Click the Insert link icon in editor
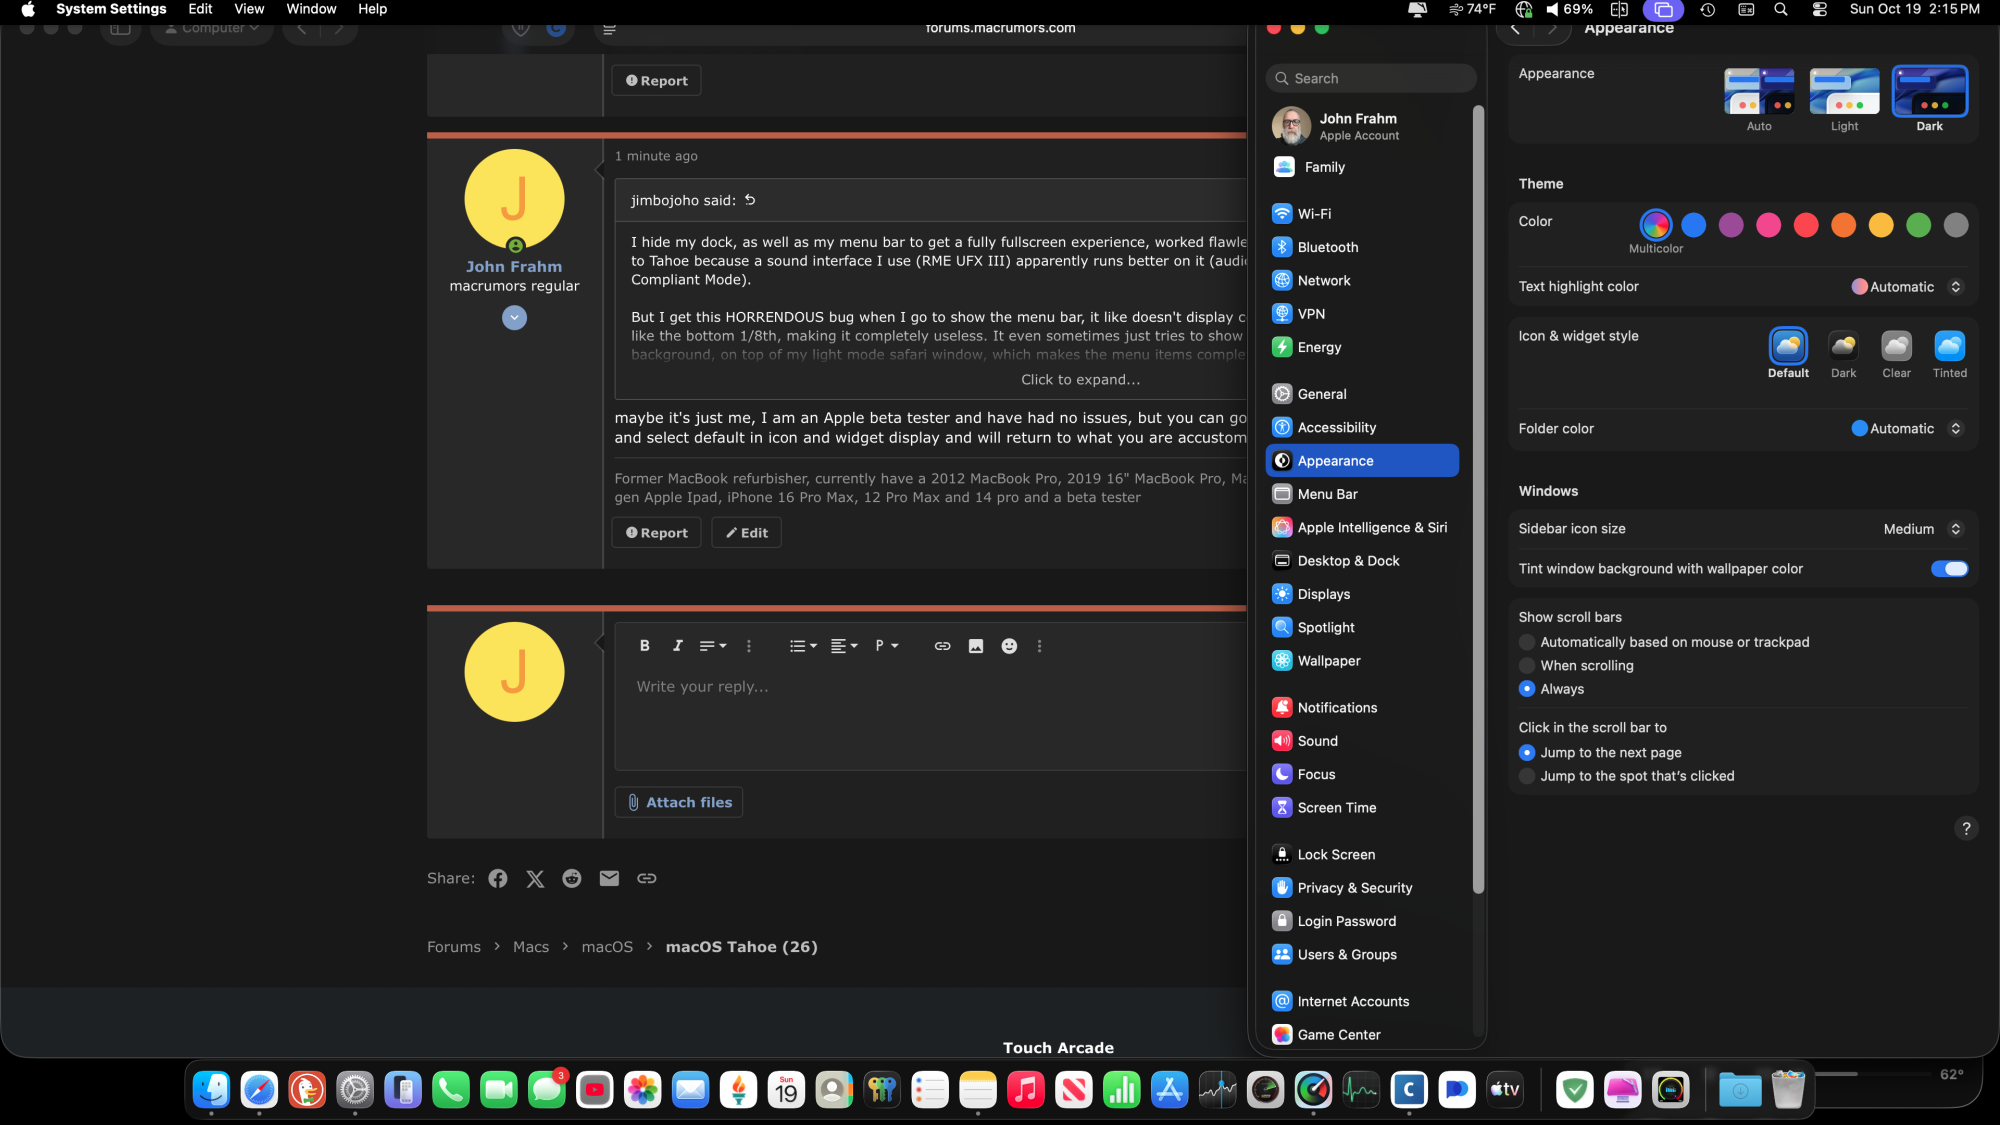2000x1125 pixels. (x=942, y=646)
